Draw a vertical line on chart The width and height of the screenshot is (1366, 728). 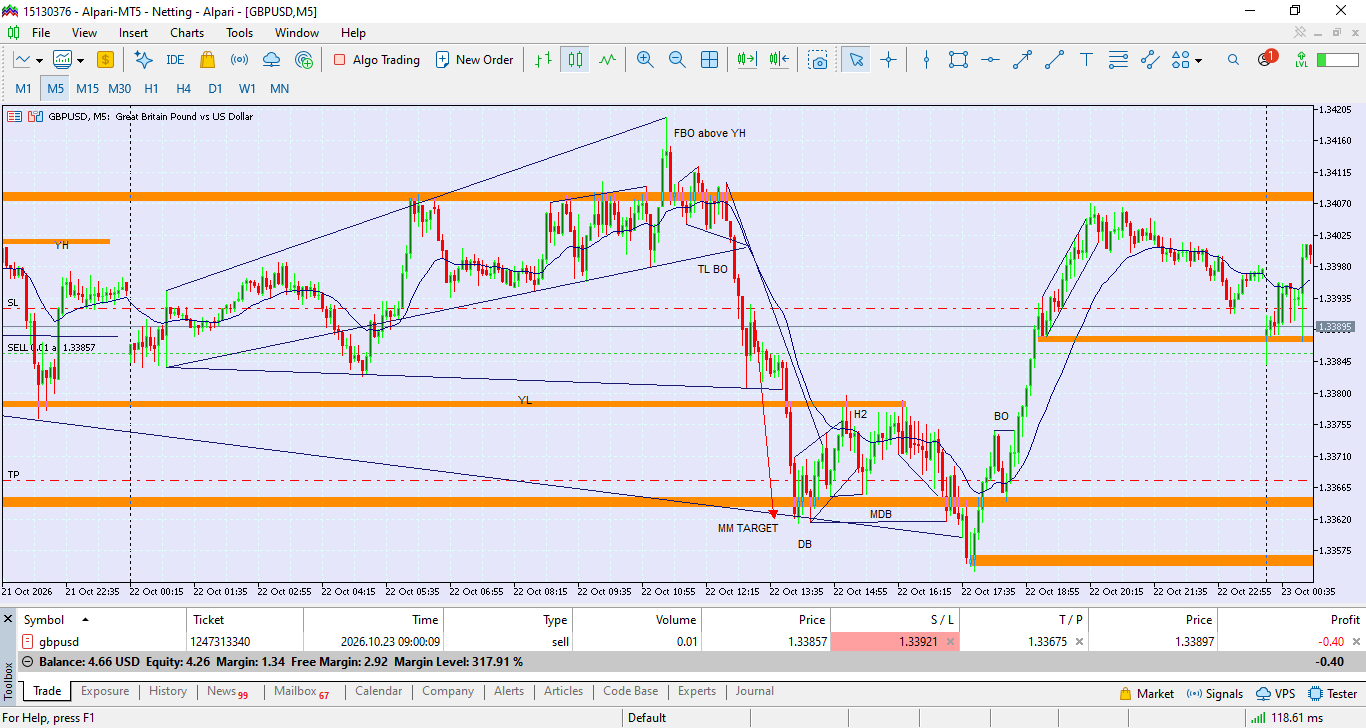click(926, 60)
